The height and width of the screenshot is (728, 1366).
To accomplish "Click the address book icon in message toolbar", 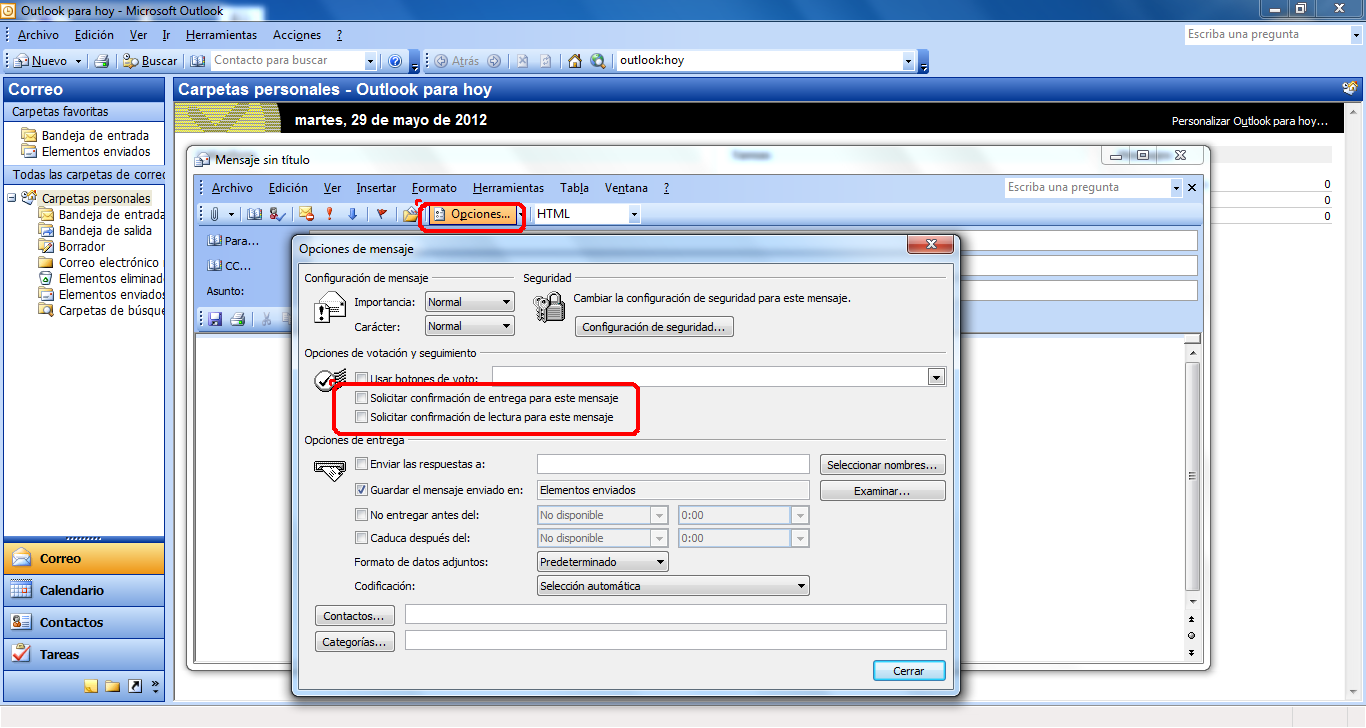I will [x=254, y=214].
